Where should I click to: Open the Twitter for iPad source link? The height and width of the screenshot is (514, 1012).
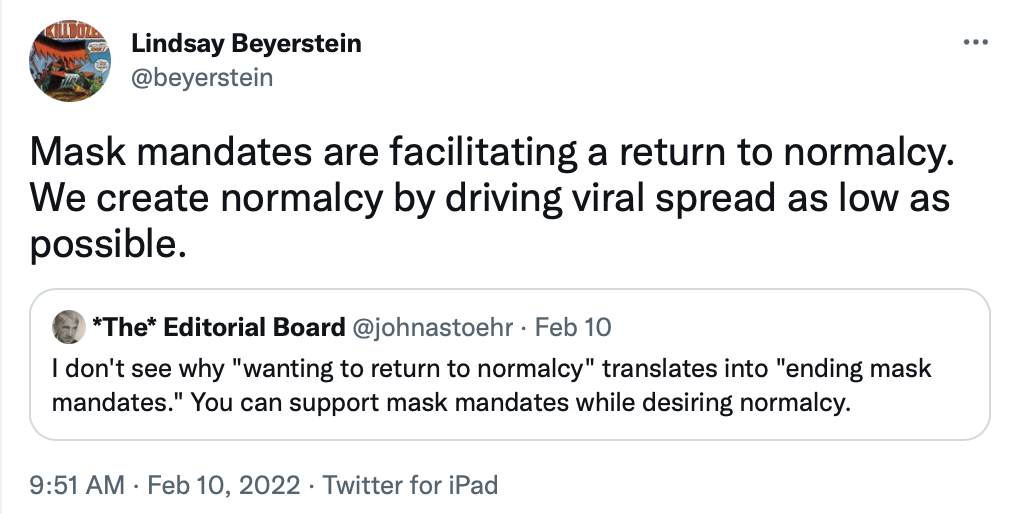[x=411, y=486]
